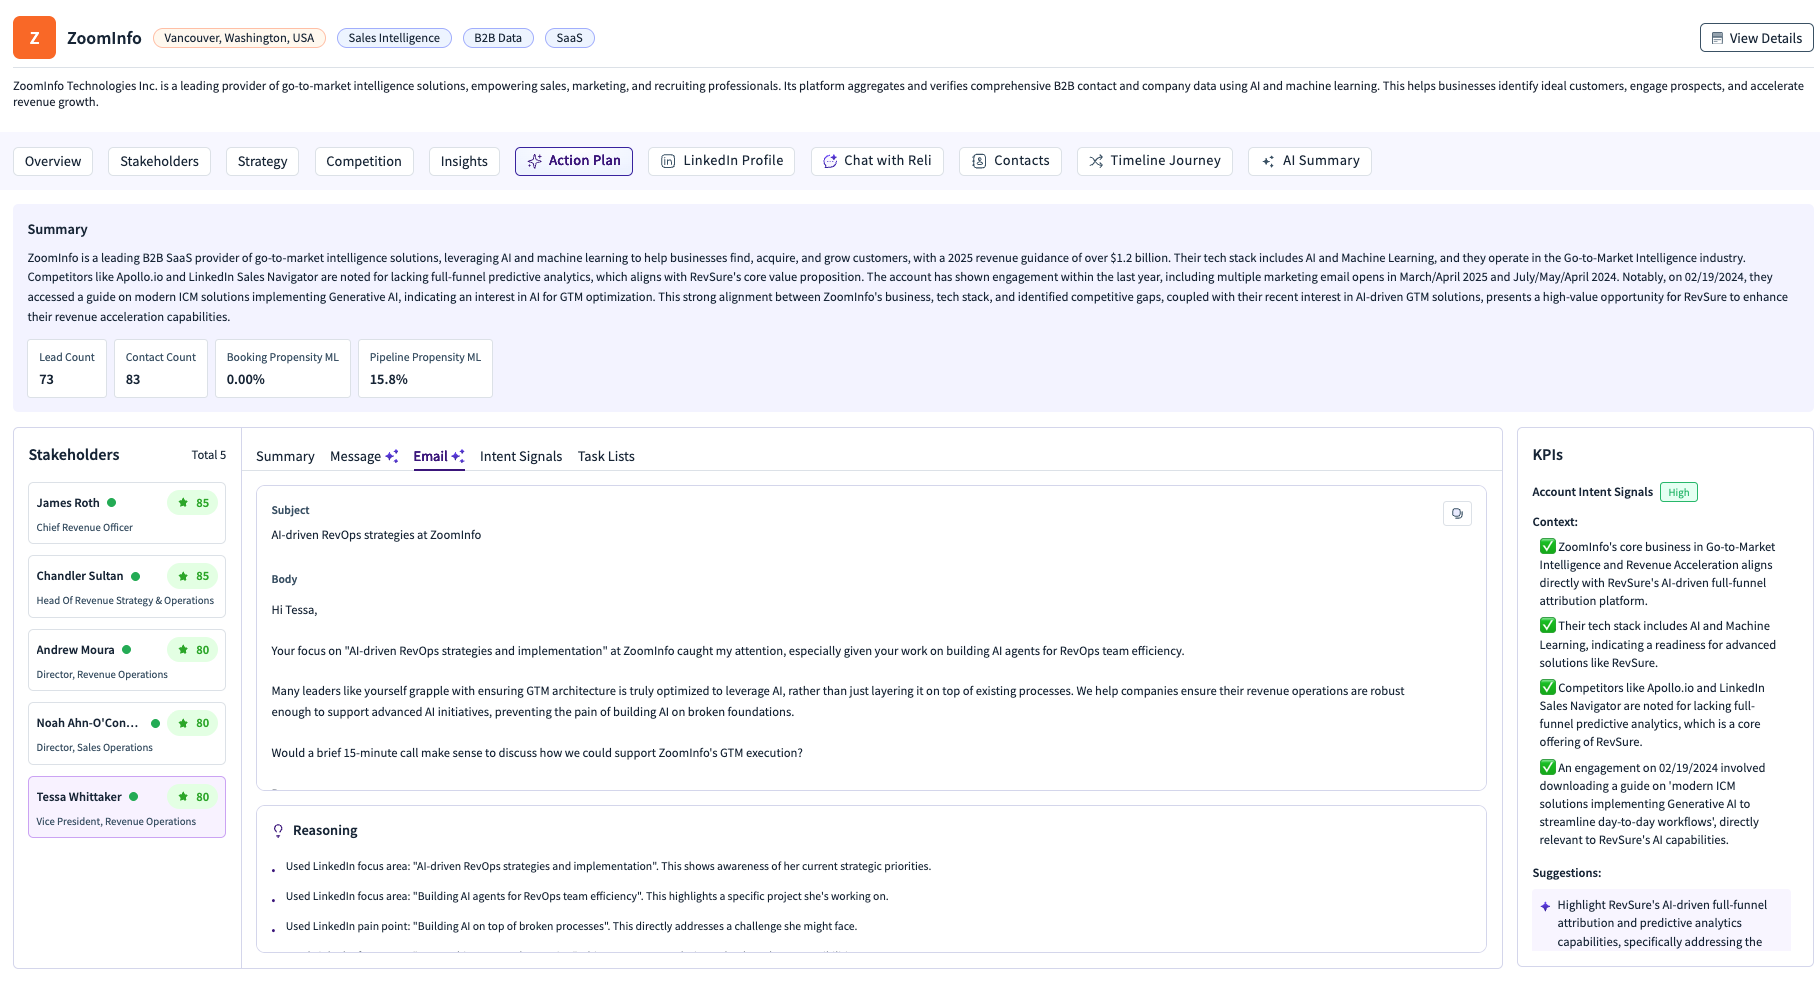
Task: Click the sparkle icon beside Message tab
Action: point(392,456)
